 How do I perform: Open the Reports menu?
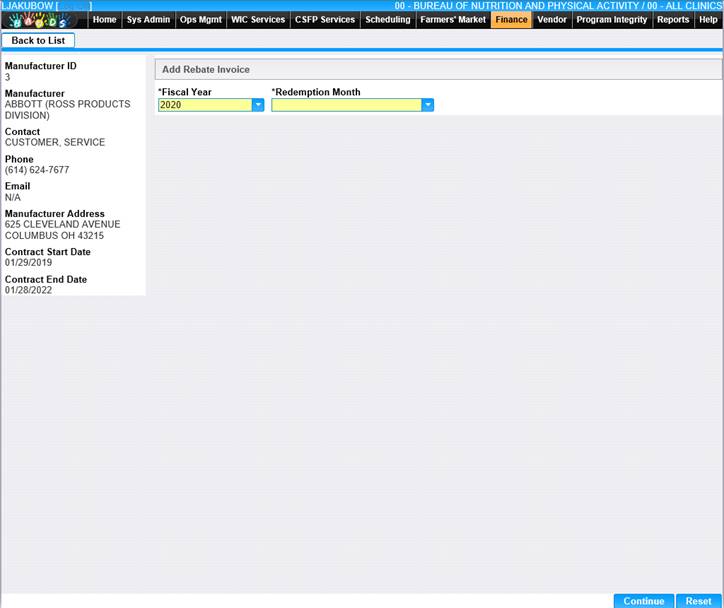coord(673,20)
